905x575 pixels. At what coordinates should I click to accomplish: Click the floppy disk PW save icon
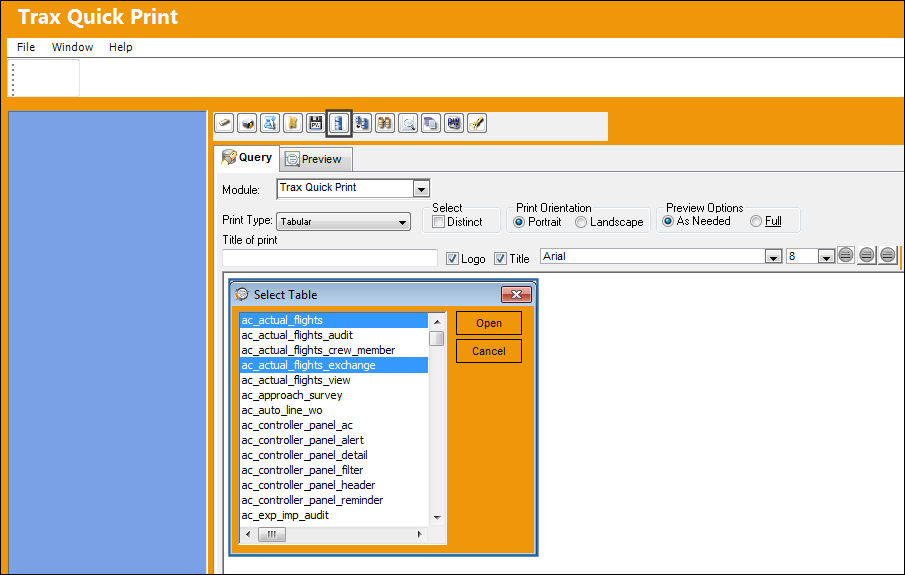(x=316, y=123)
